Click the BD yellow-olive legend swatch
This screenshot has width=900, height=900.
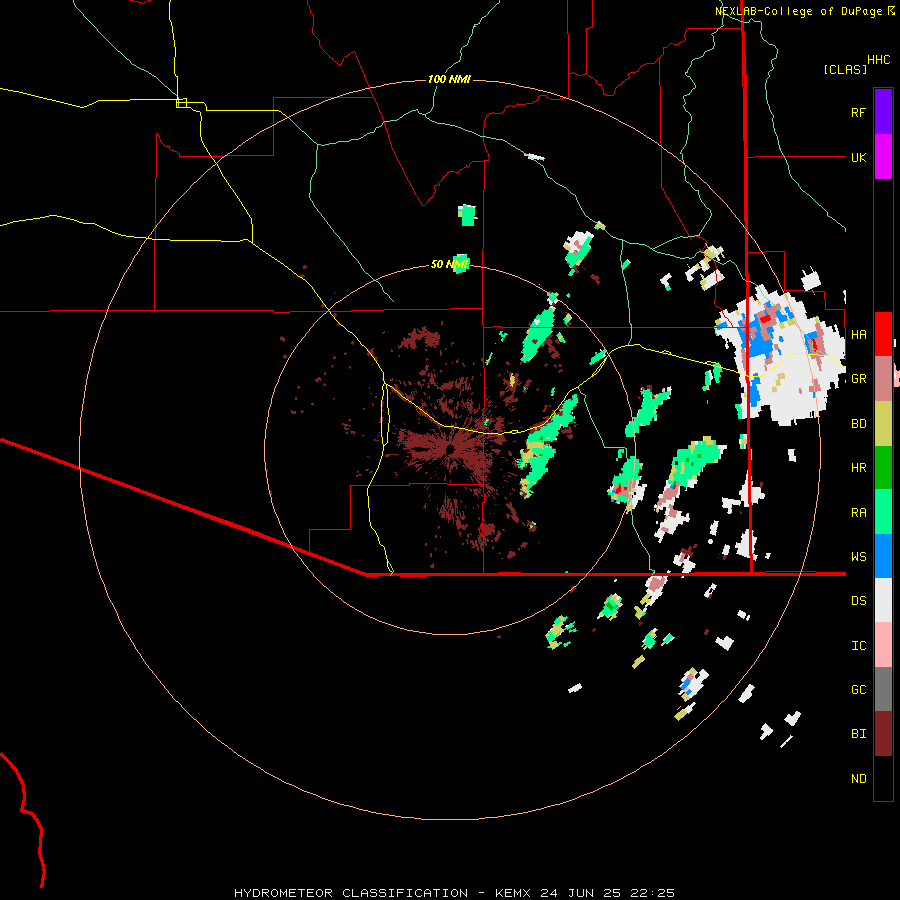point(883,424)
